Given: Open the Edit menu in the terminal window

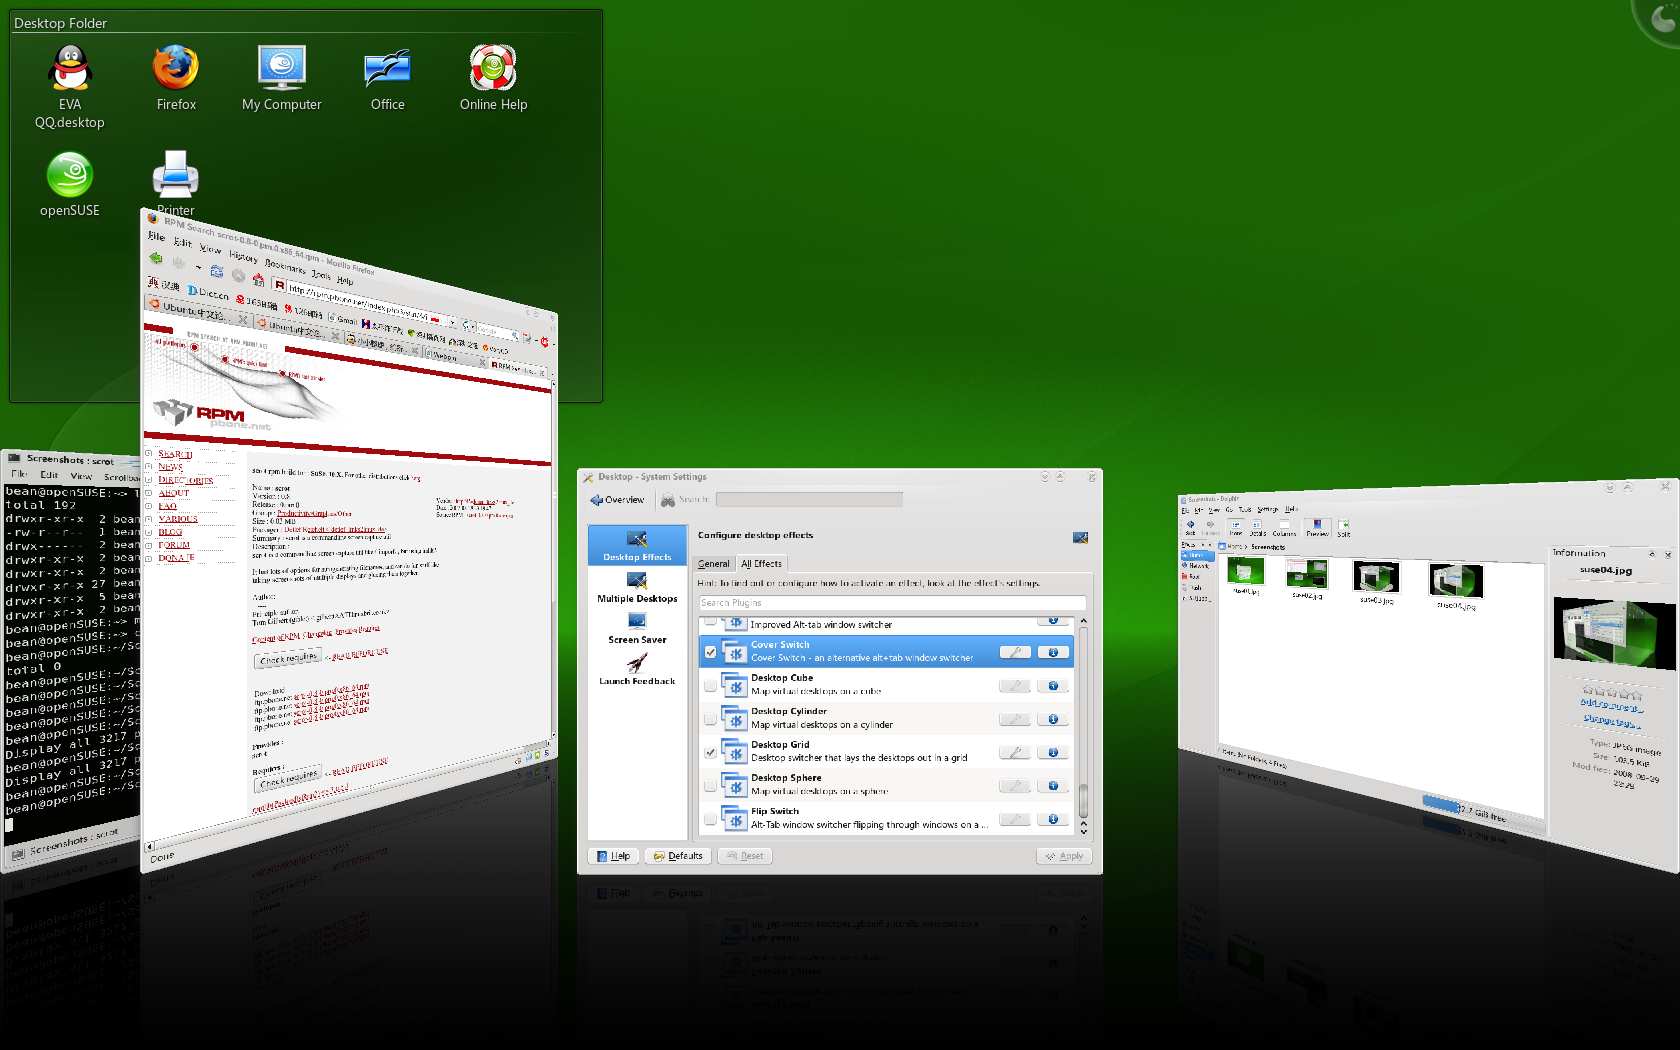Looking at the screenshot, I should coord(49,475).
